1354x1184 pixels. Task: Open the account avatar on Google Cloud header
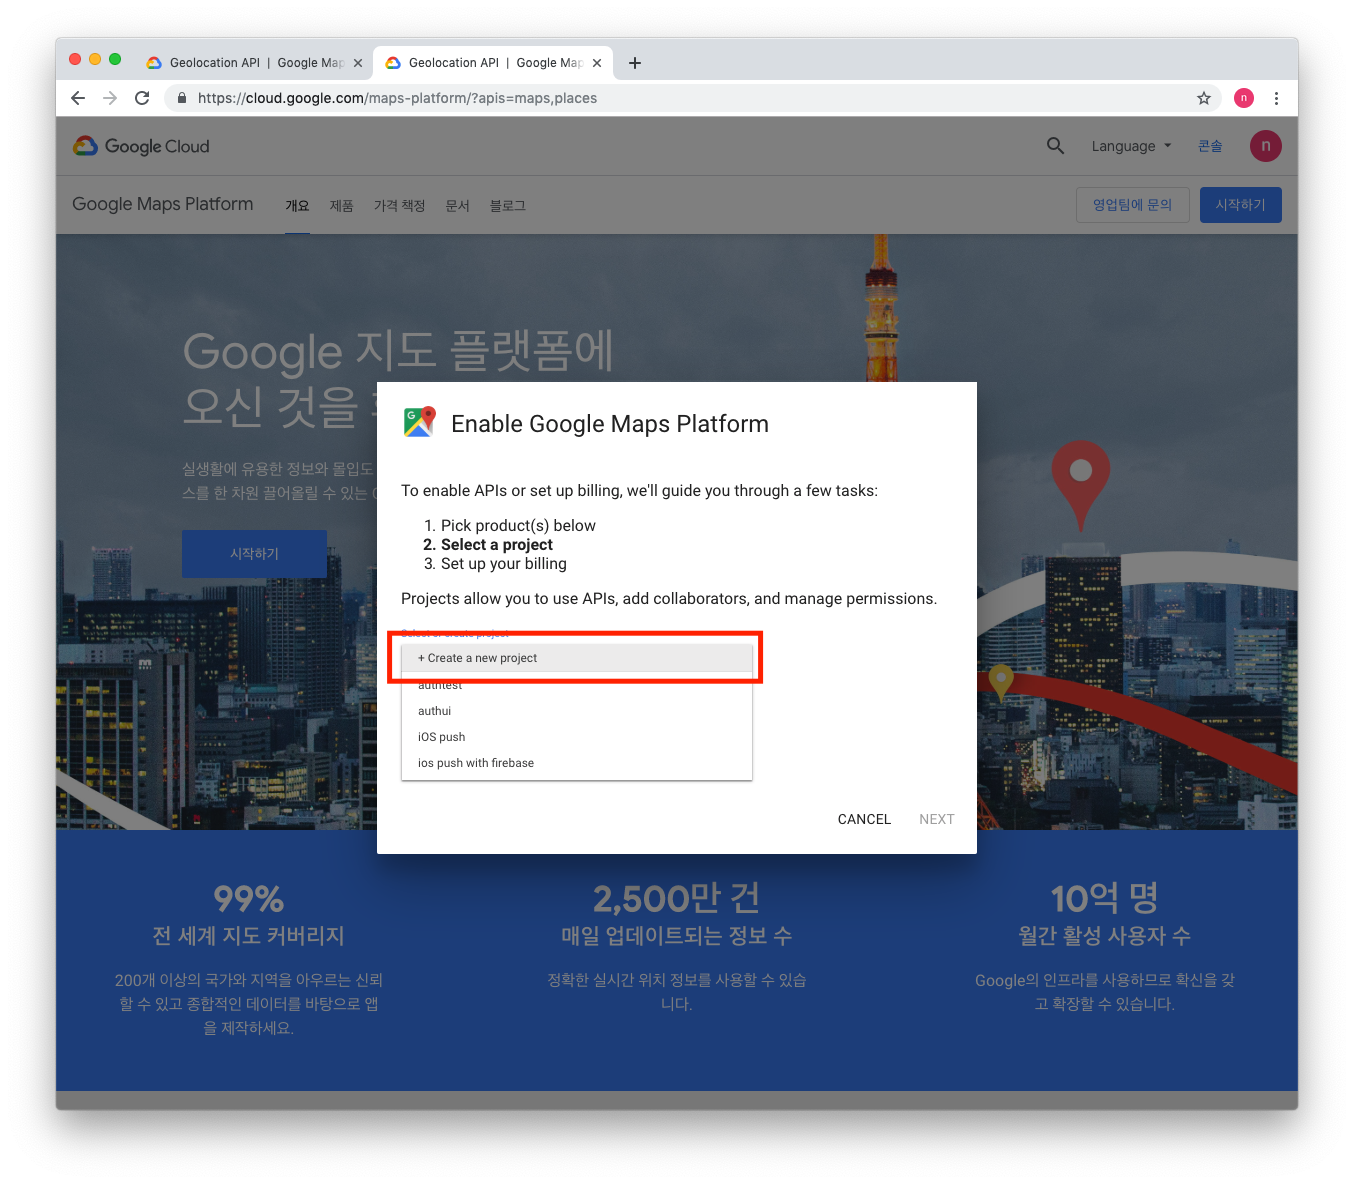click(x=1266, y=146)
